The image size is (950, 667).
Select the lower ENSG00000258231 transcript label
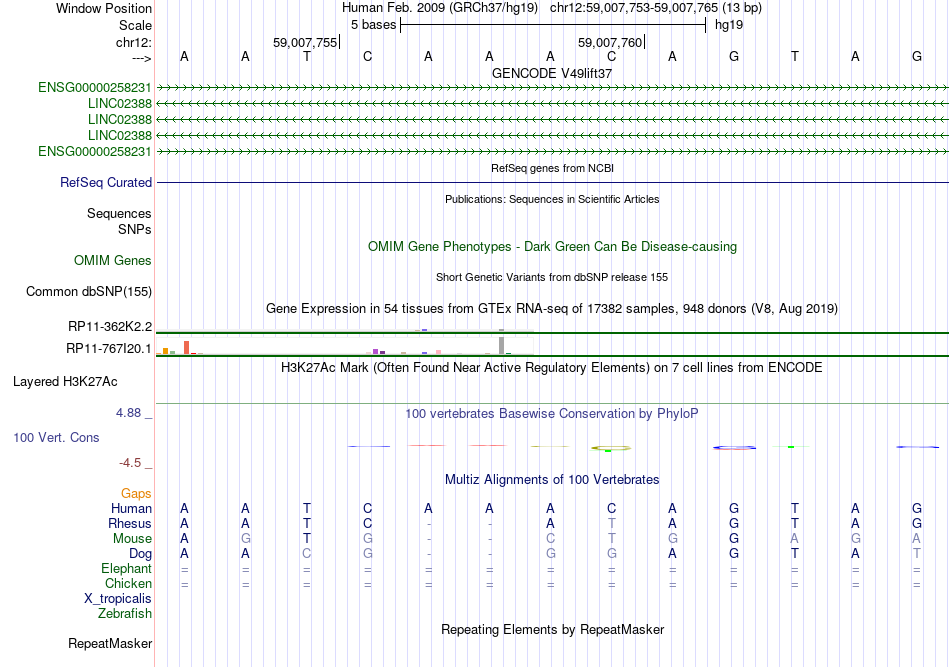95,151
